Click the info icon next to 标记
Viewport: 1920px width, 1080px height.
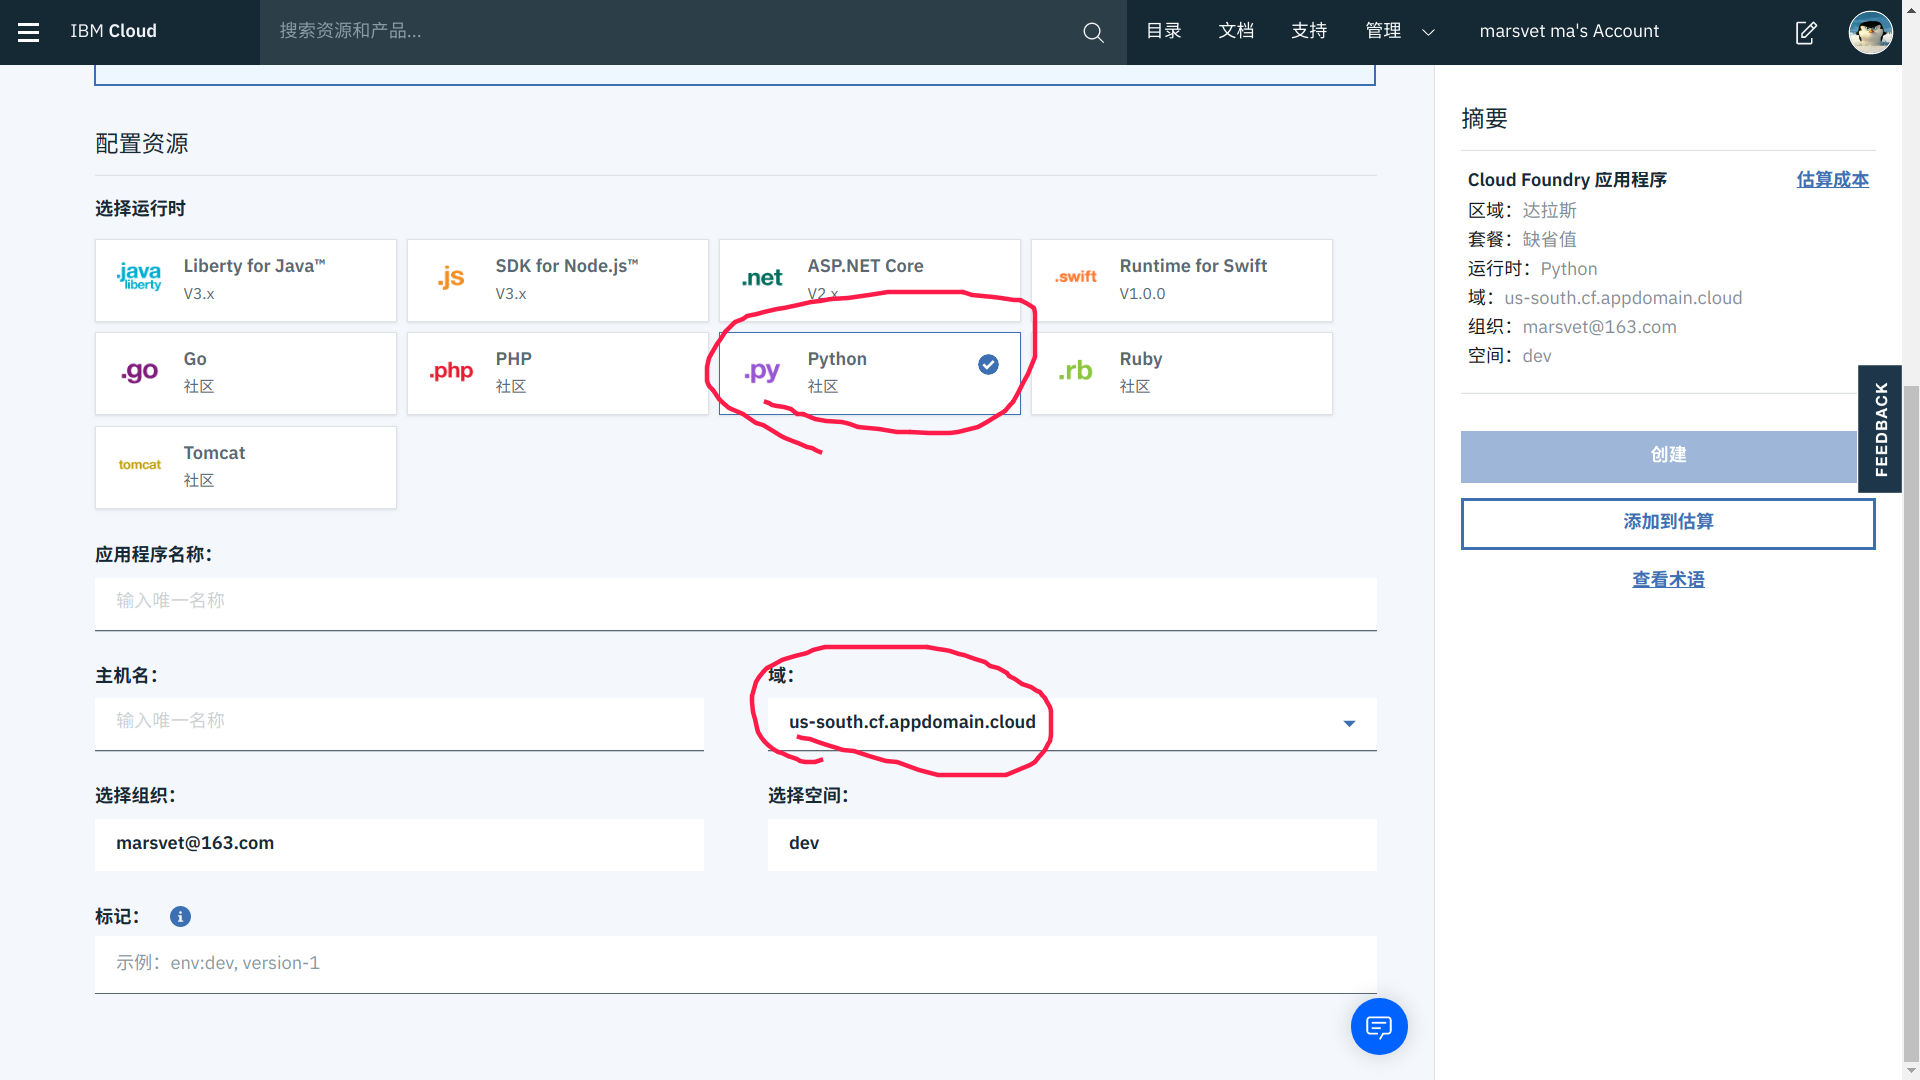click(180, 916)
